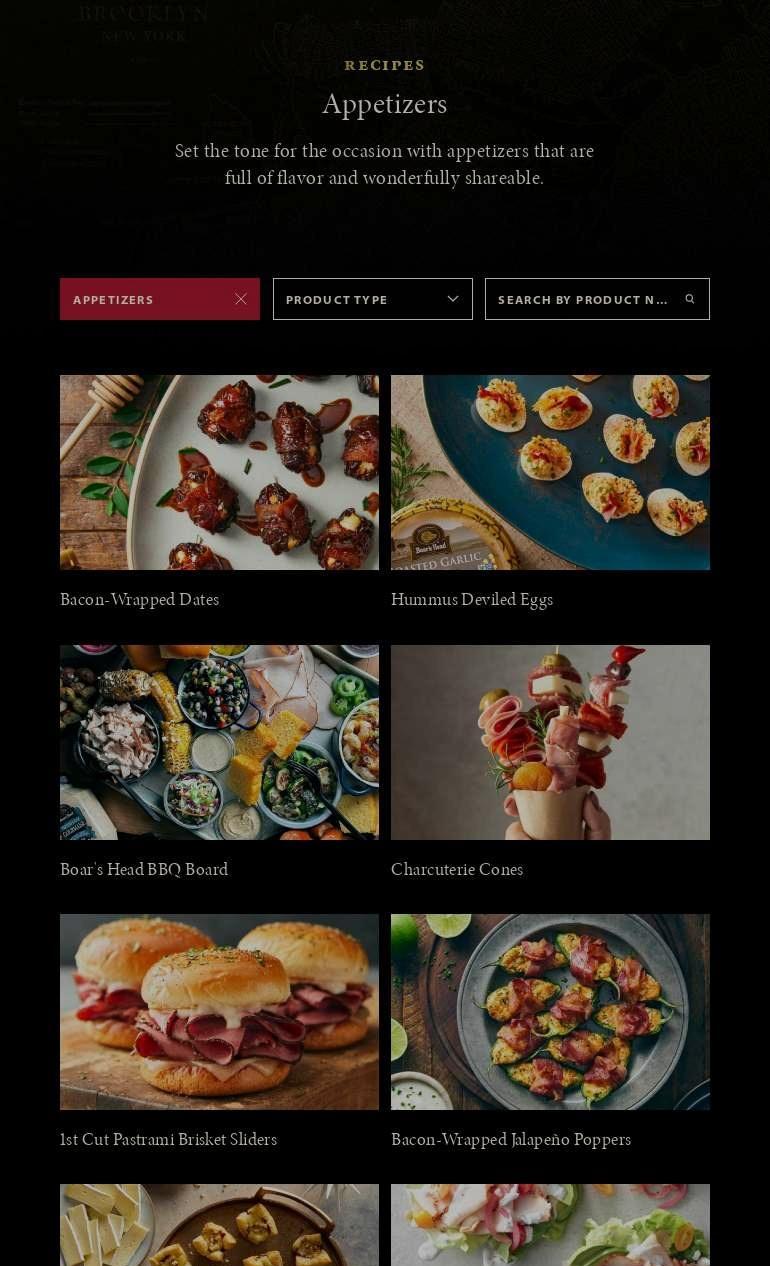Viewport: 770px width, 1266px height.
Task: Open the Bacon-Wrapped Dates recipe photo
Action: [219, 472]
